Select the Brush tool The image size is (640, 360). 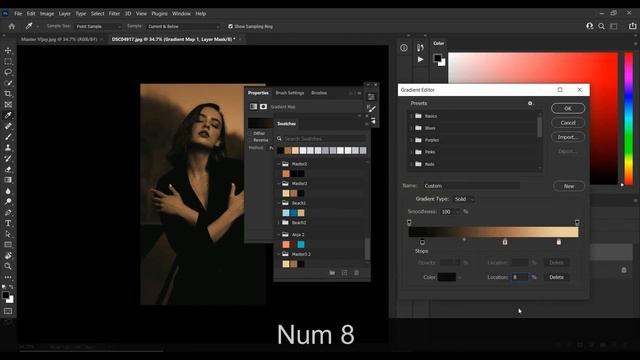8,137
